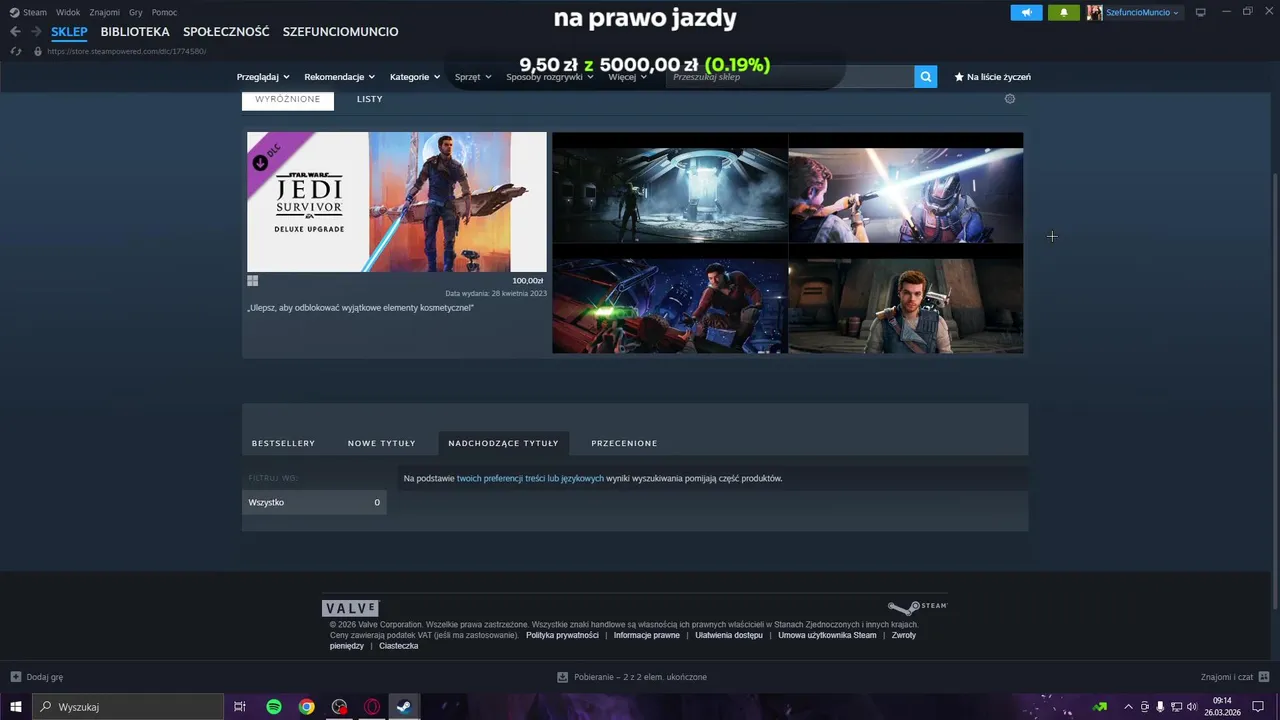Click the SzefuncioMuncio profile avatar
Screen dimensions: 1280x720
1095,12
